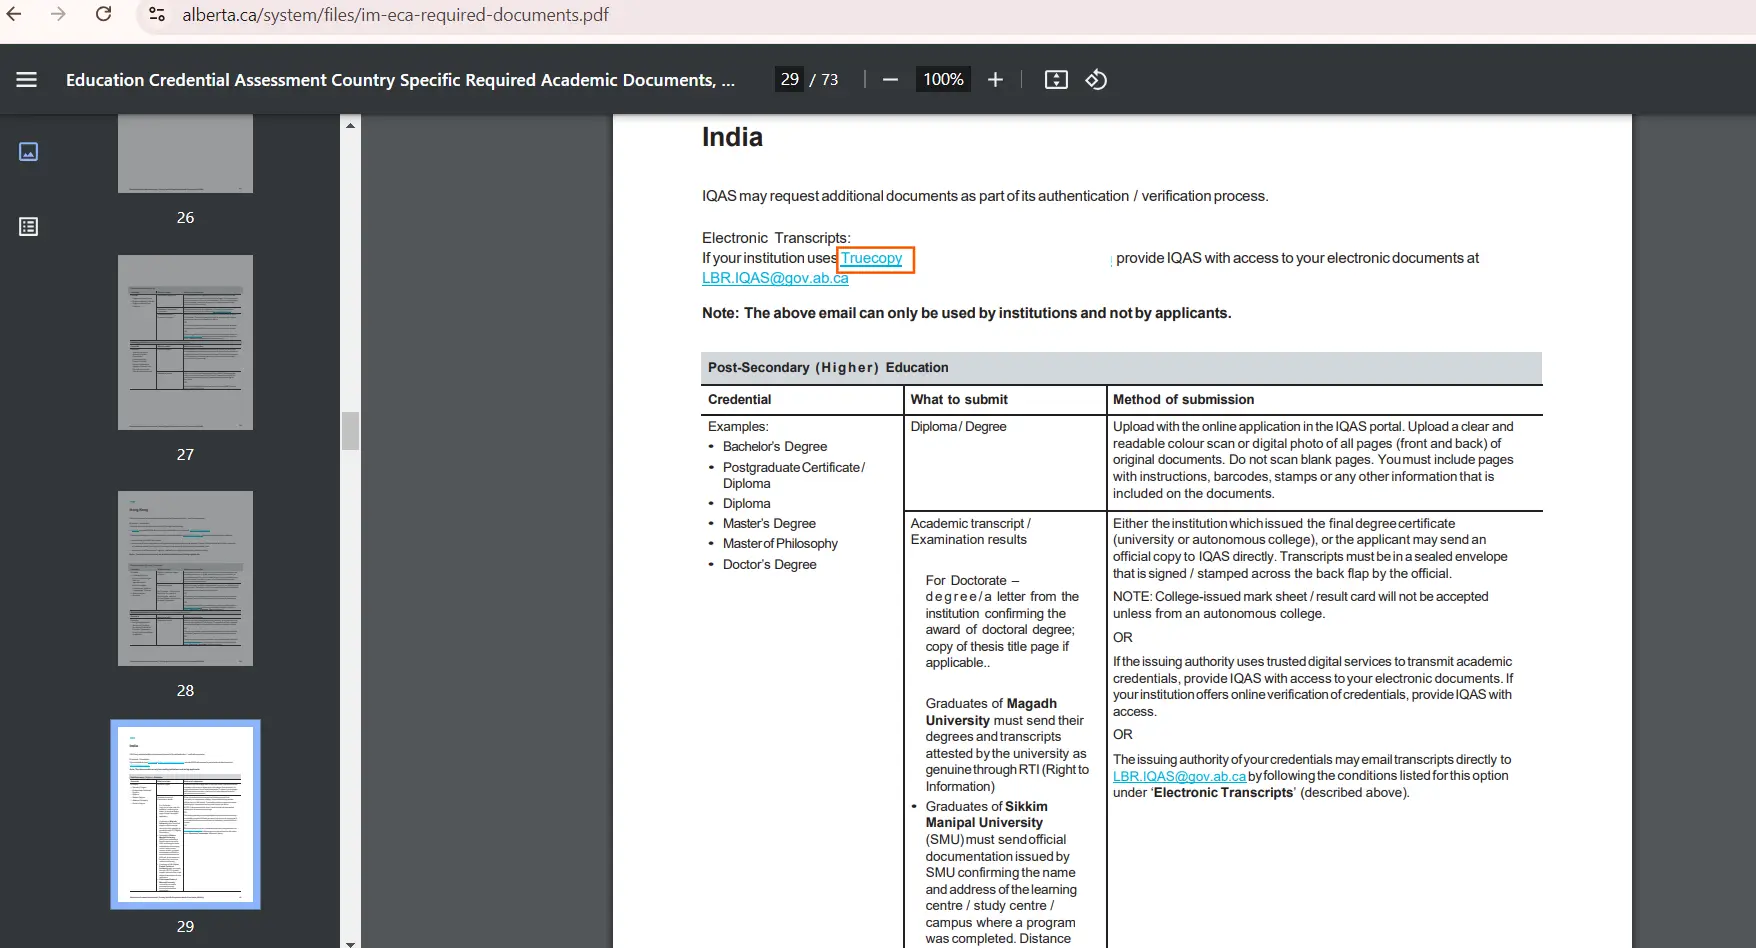
Task: Click the Postgraduate Certificate / Diploma item
Action: click(794, 475)
